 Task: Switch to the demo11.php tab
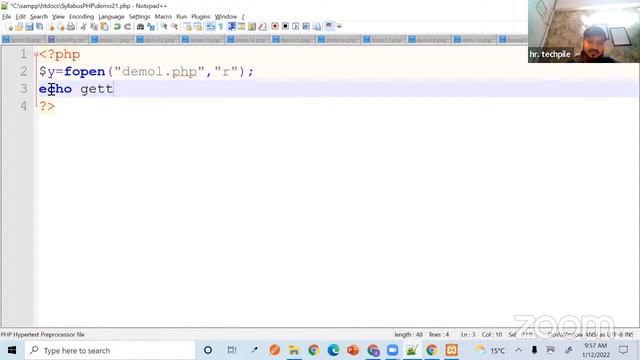pos(113,40)
